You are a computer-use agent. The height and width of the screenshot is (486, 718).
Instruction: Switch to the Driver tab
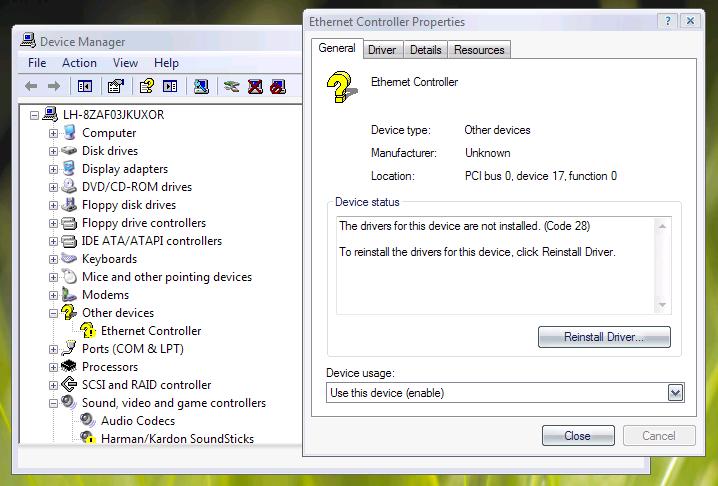pos(381,50)
